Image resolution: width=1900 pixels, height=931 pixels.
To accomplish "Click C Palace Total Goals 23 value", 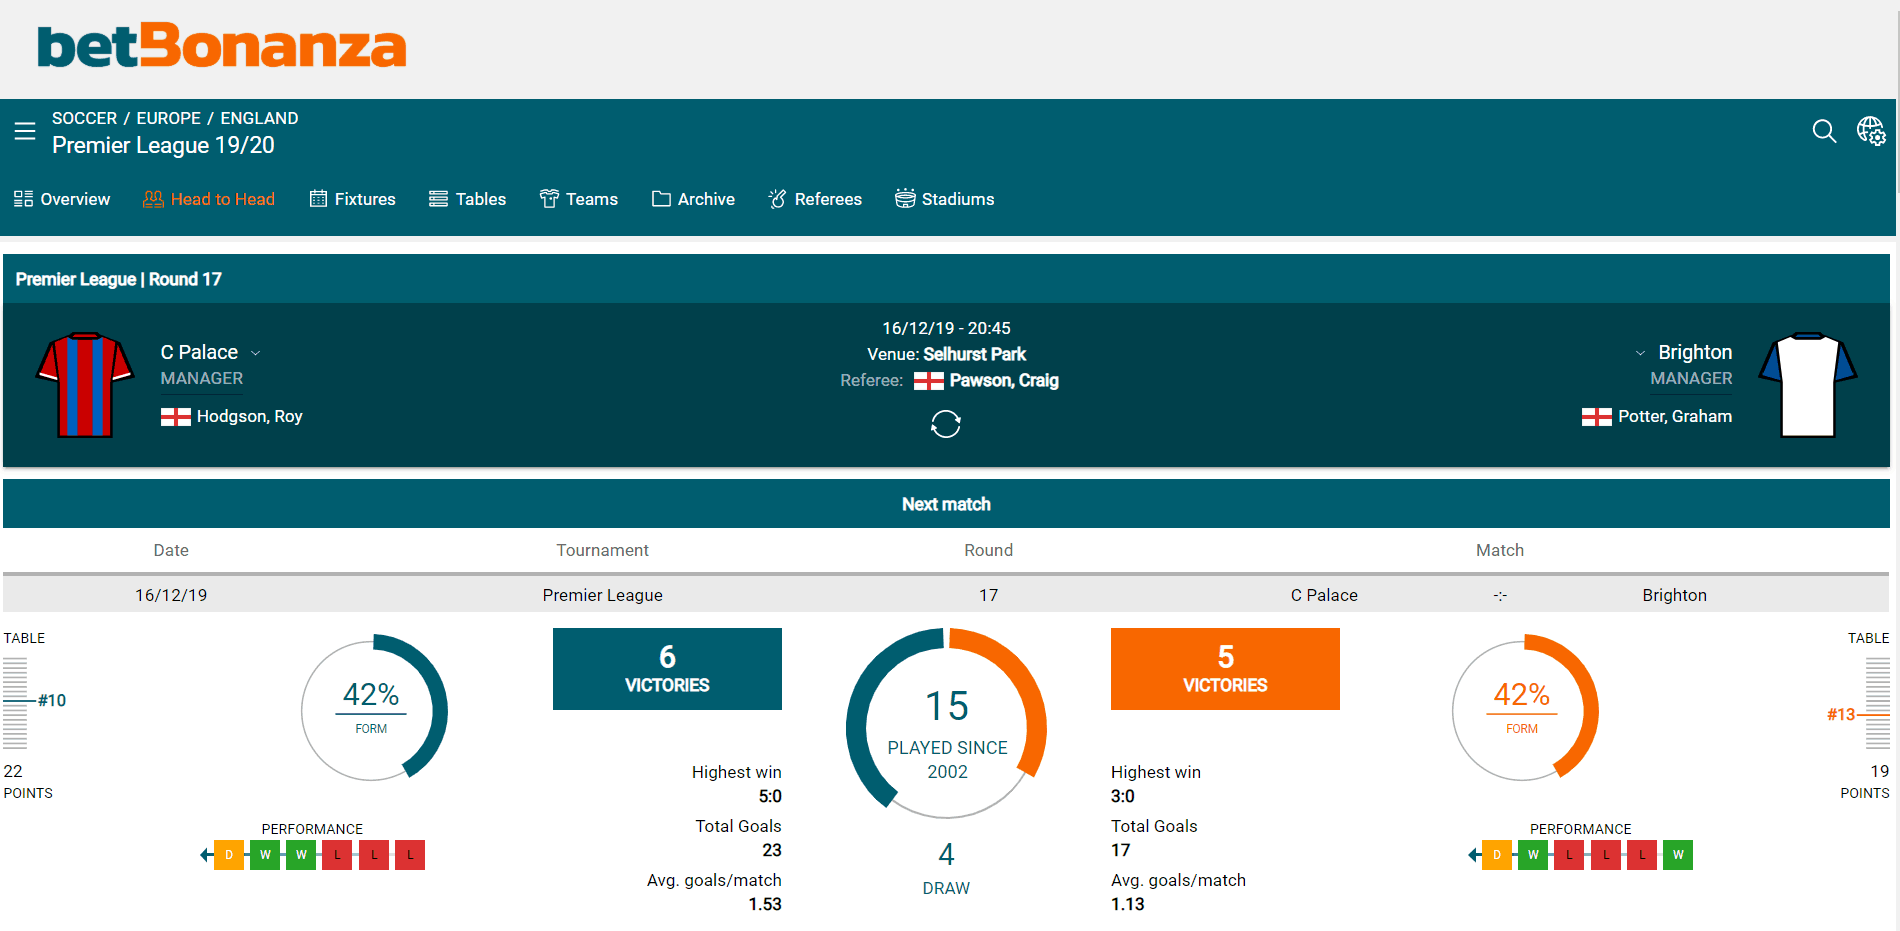I will [772, 851].
